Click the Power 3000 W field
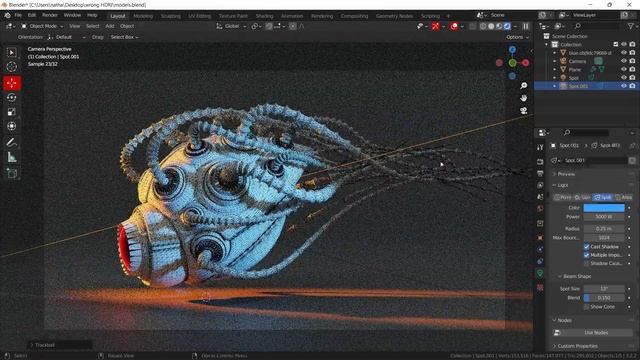This screenshot has height=360, width=640. [x=604, y=217]
